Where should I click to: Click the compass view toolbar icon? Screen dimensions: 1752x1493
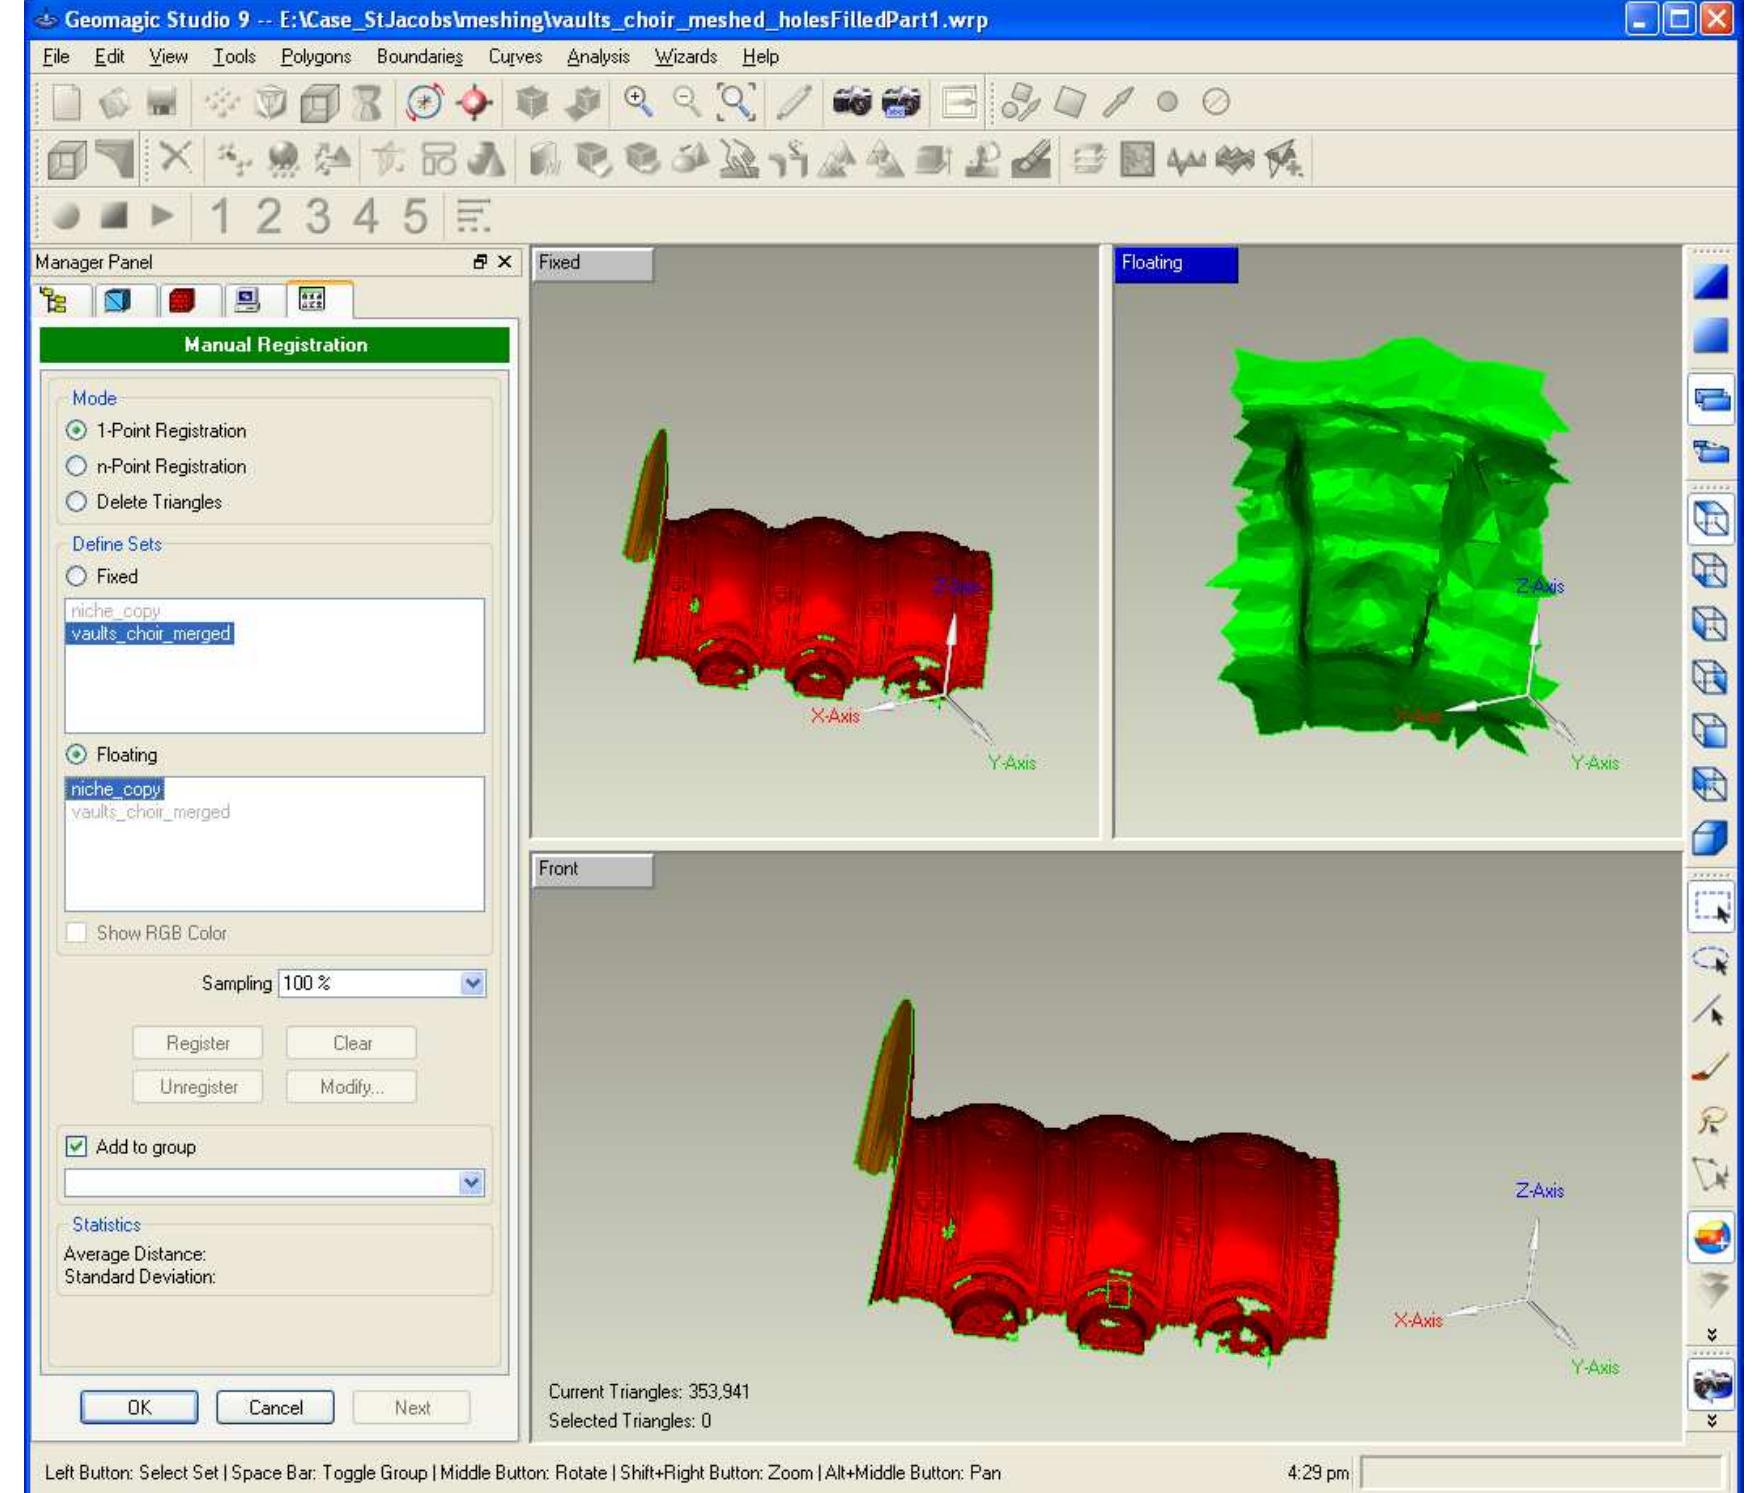(425, 102)
